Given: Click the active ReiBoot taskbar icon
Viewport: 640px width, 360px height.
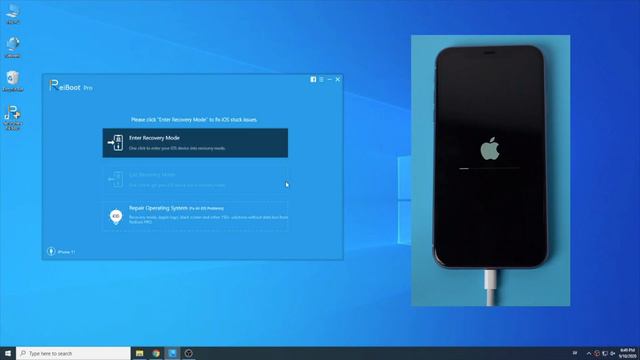Looking at the screenshot, I should [172, 353].
